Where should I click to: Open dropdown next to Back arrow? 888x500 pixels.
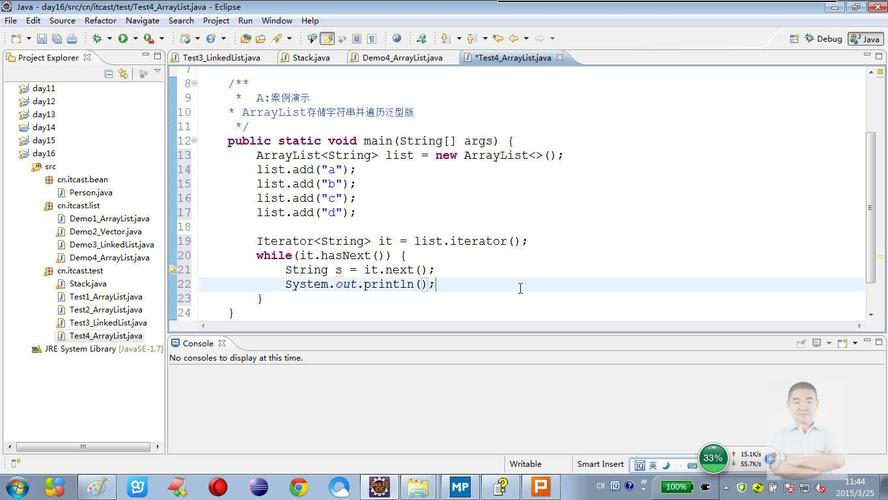[x=526, y=39]
